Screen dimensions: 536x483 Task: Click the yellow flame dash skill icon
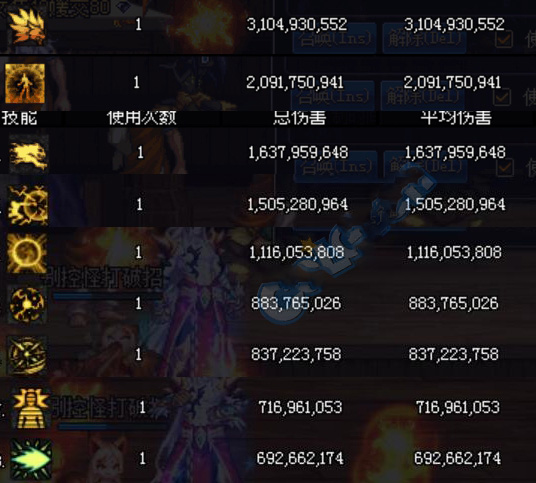[28, 154]
